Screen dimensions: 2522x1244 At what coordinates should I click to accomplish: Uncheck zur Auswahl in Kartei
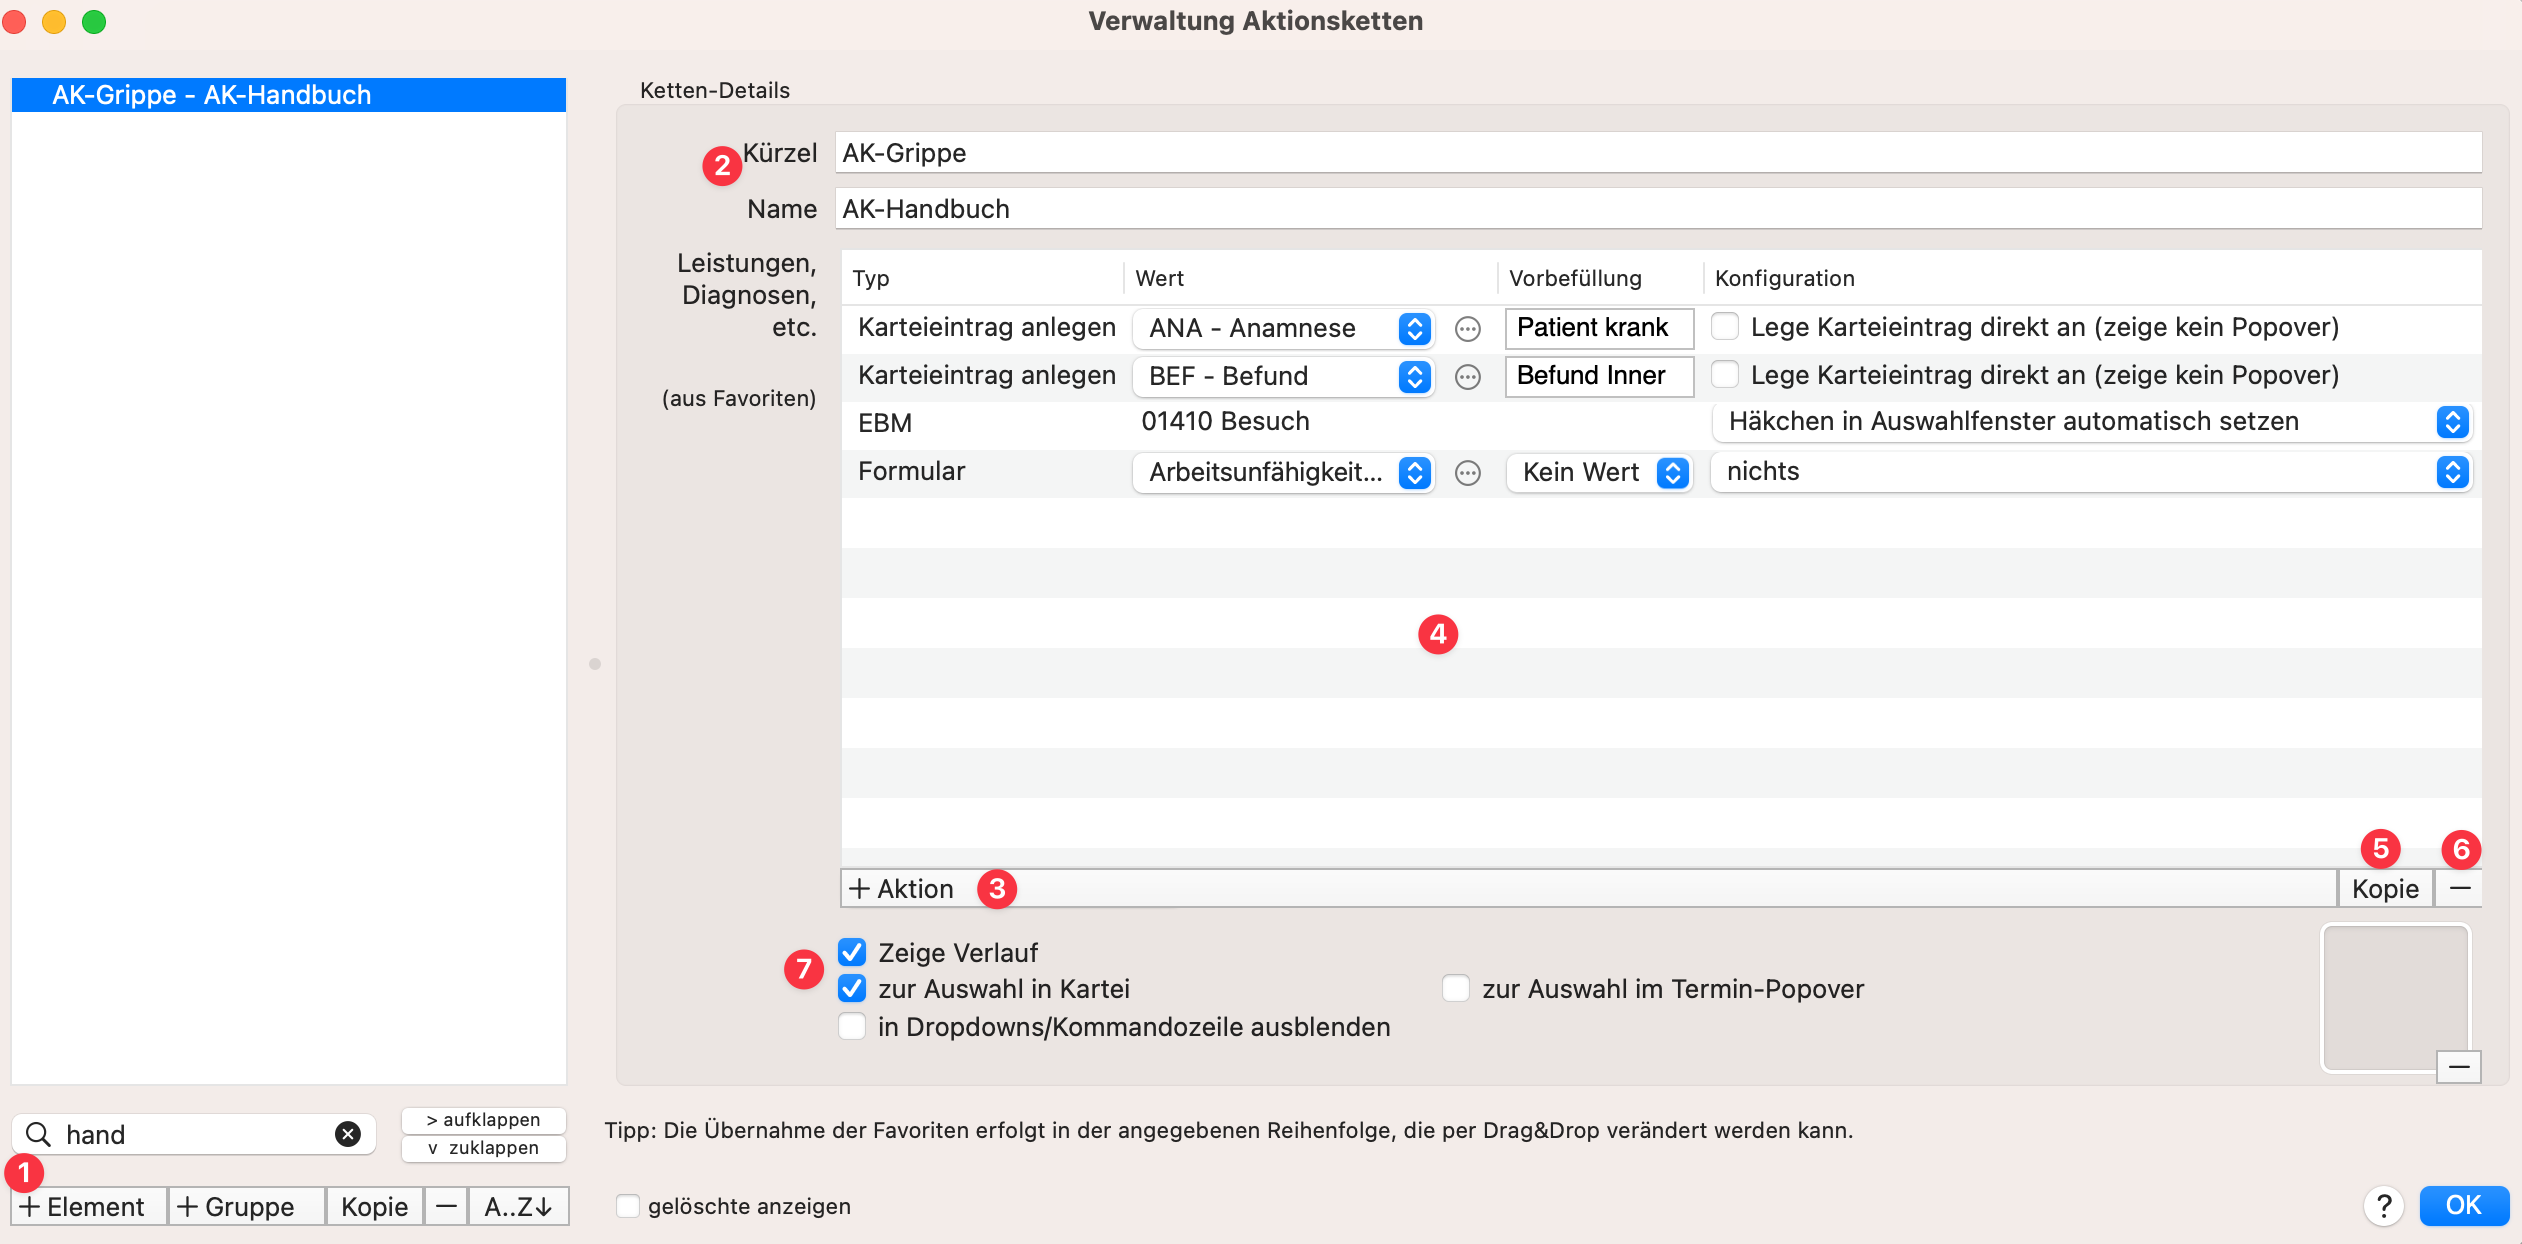[x=852, y=988]
